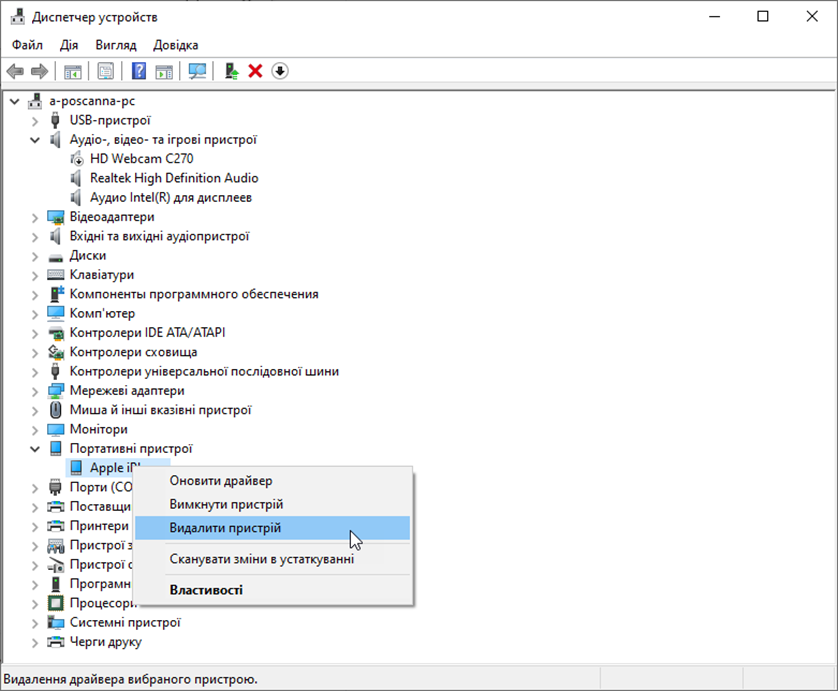This screenshot has width=838, height=691.
Task: Choose Оновити драйвер from context menu
Action: tap(273, 481)
